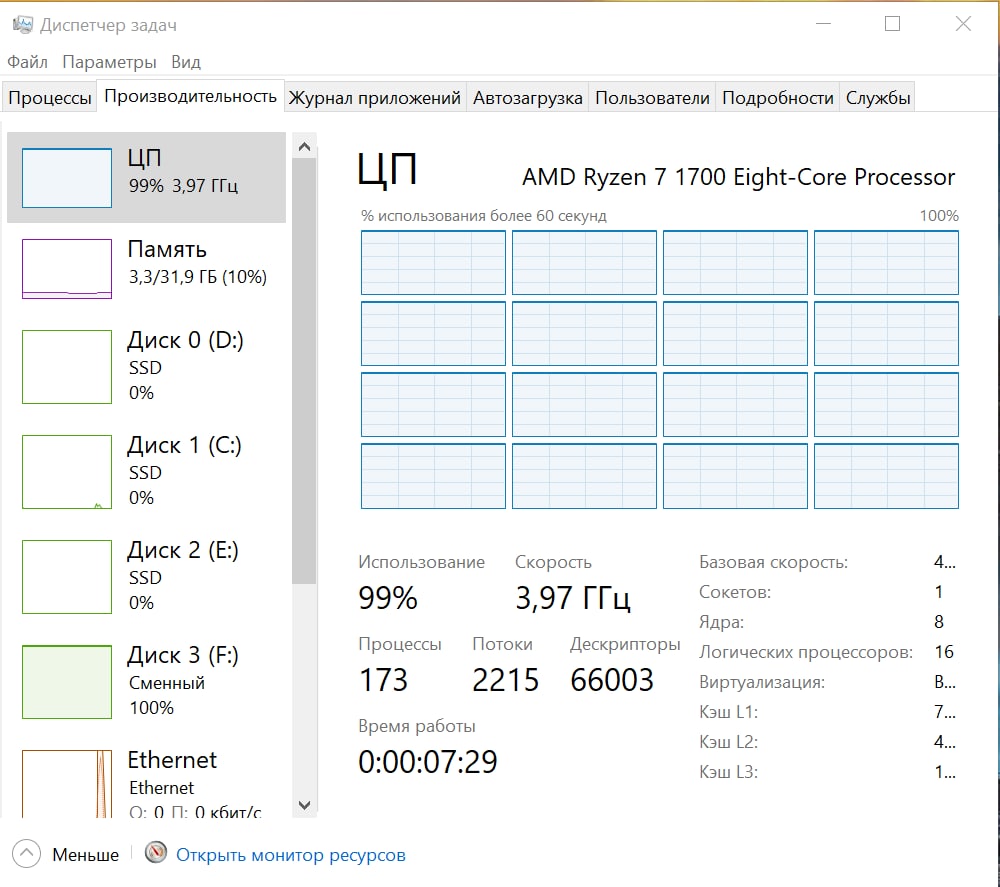Click the Открыть монитор ресурсов link
1000x887 pixels.
click(x=291, y=855)
